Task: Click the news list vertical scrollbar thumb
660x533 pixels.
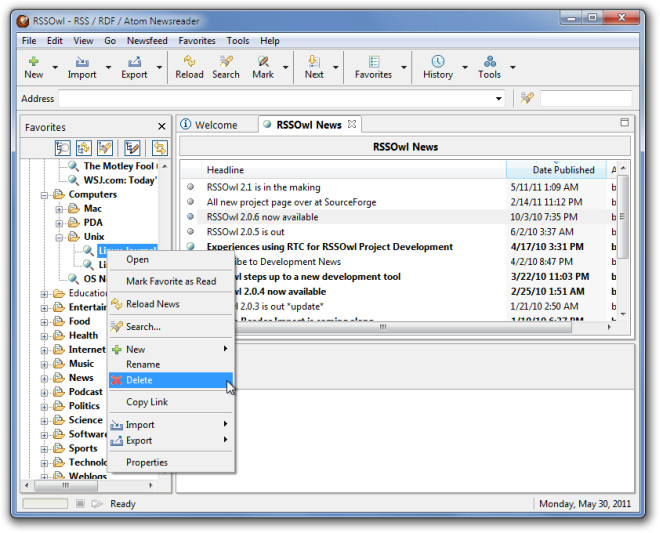Action: 623,217
